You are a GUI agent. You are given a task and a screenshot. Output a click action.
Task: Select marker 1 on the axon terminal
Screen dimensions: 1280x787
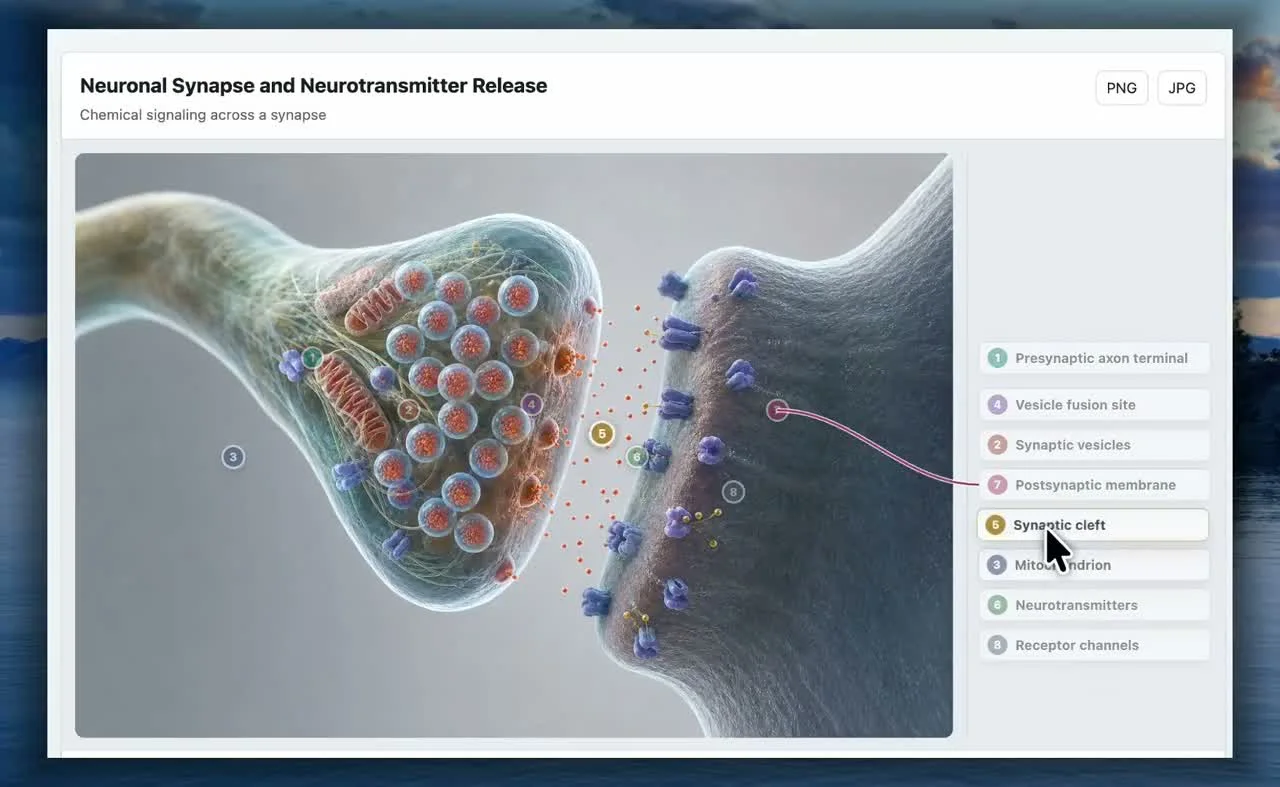point(312,358)
